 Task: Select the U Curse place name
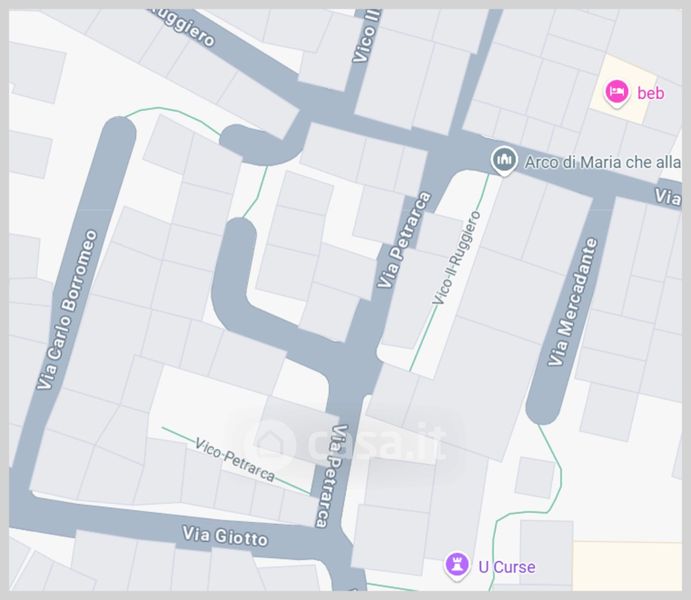point(507,567)
